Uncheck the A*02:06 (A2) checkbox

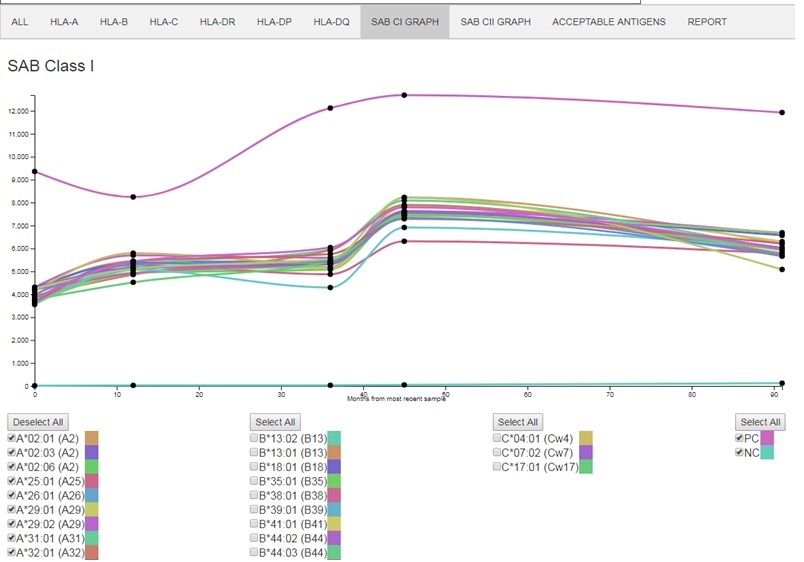click(12, 467)
